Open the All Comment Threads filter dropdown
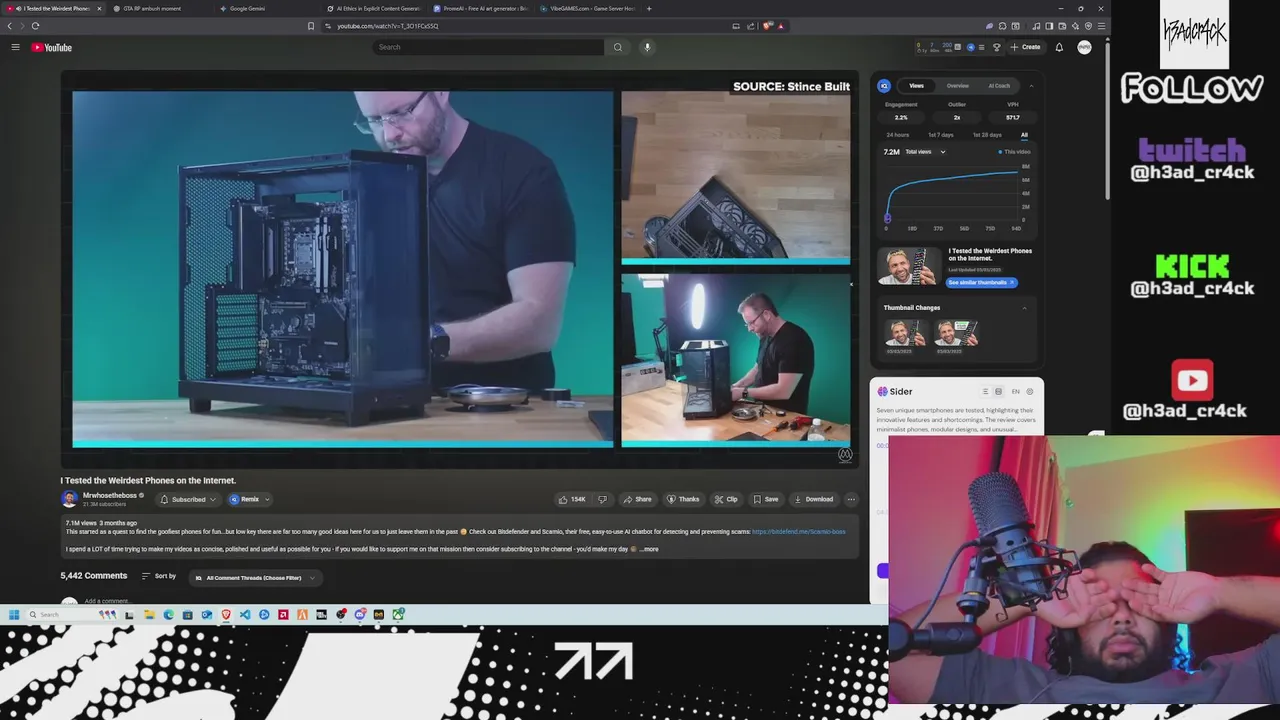 [x=254, y=578]
